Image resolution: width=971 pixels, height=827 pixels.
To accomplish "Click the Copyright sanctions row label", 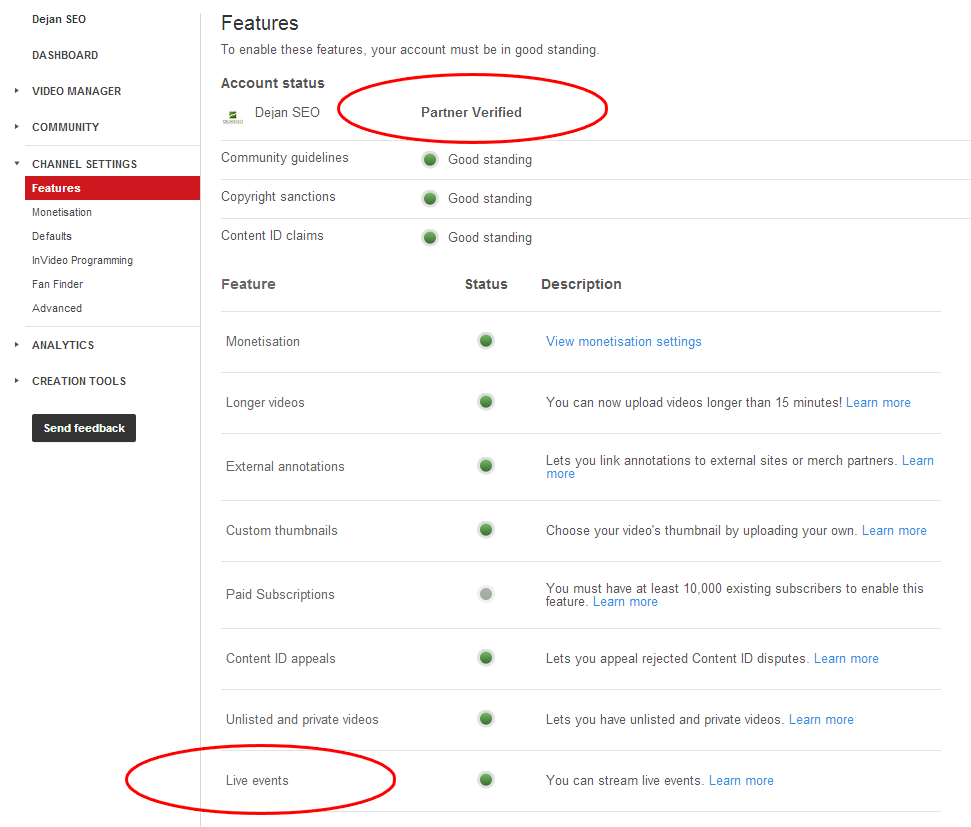I will [278, 197].
